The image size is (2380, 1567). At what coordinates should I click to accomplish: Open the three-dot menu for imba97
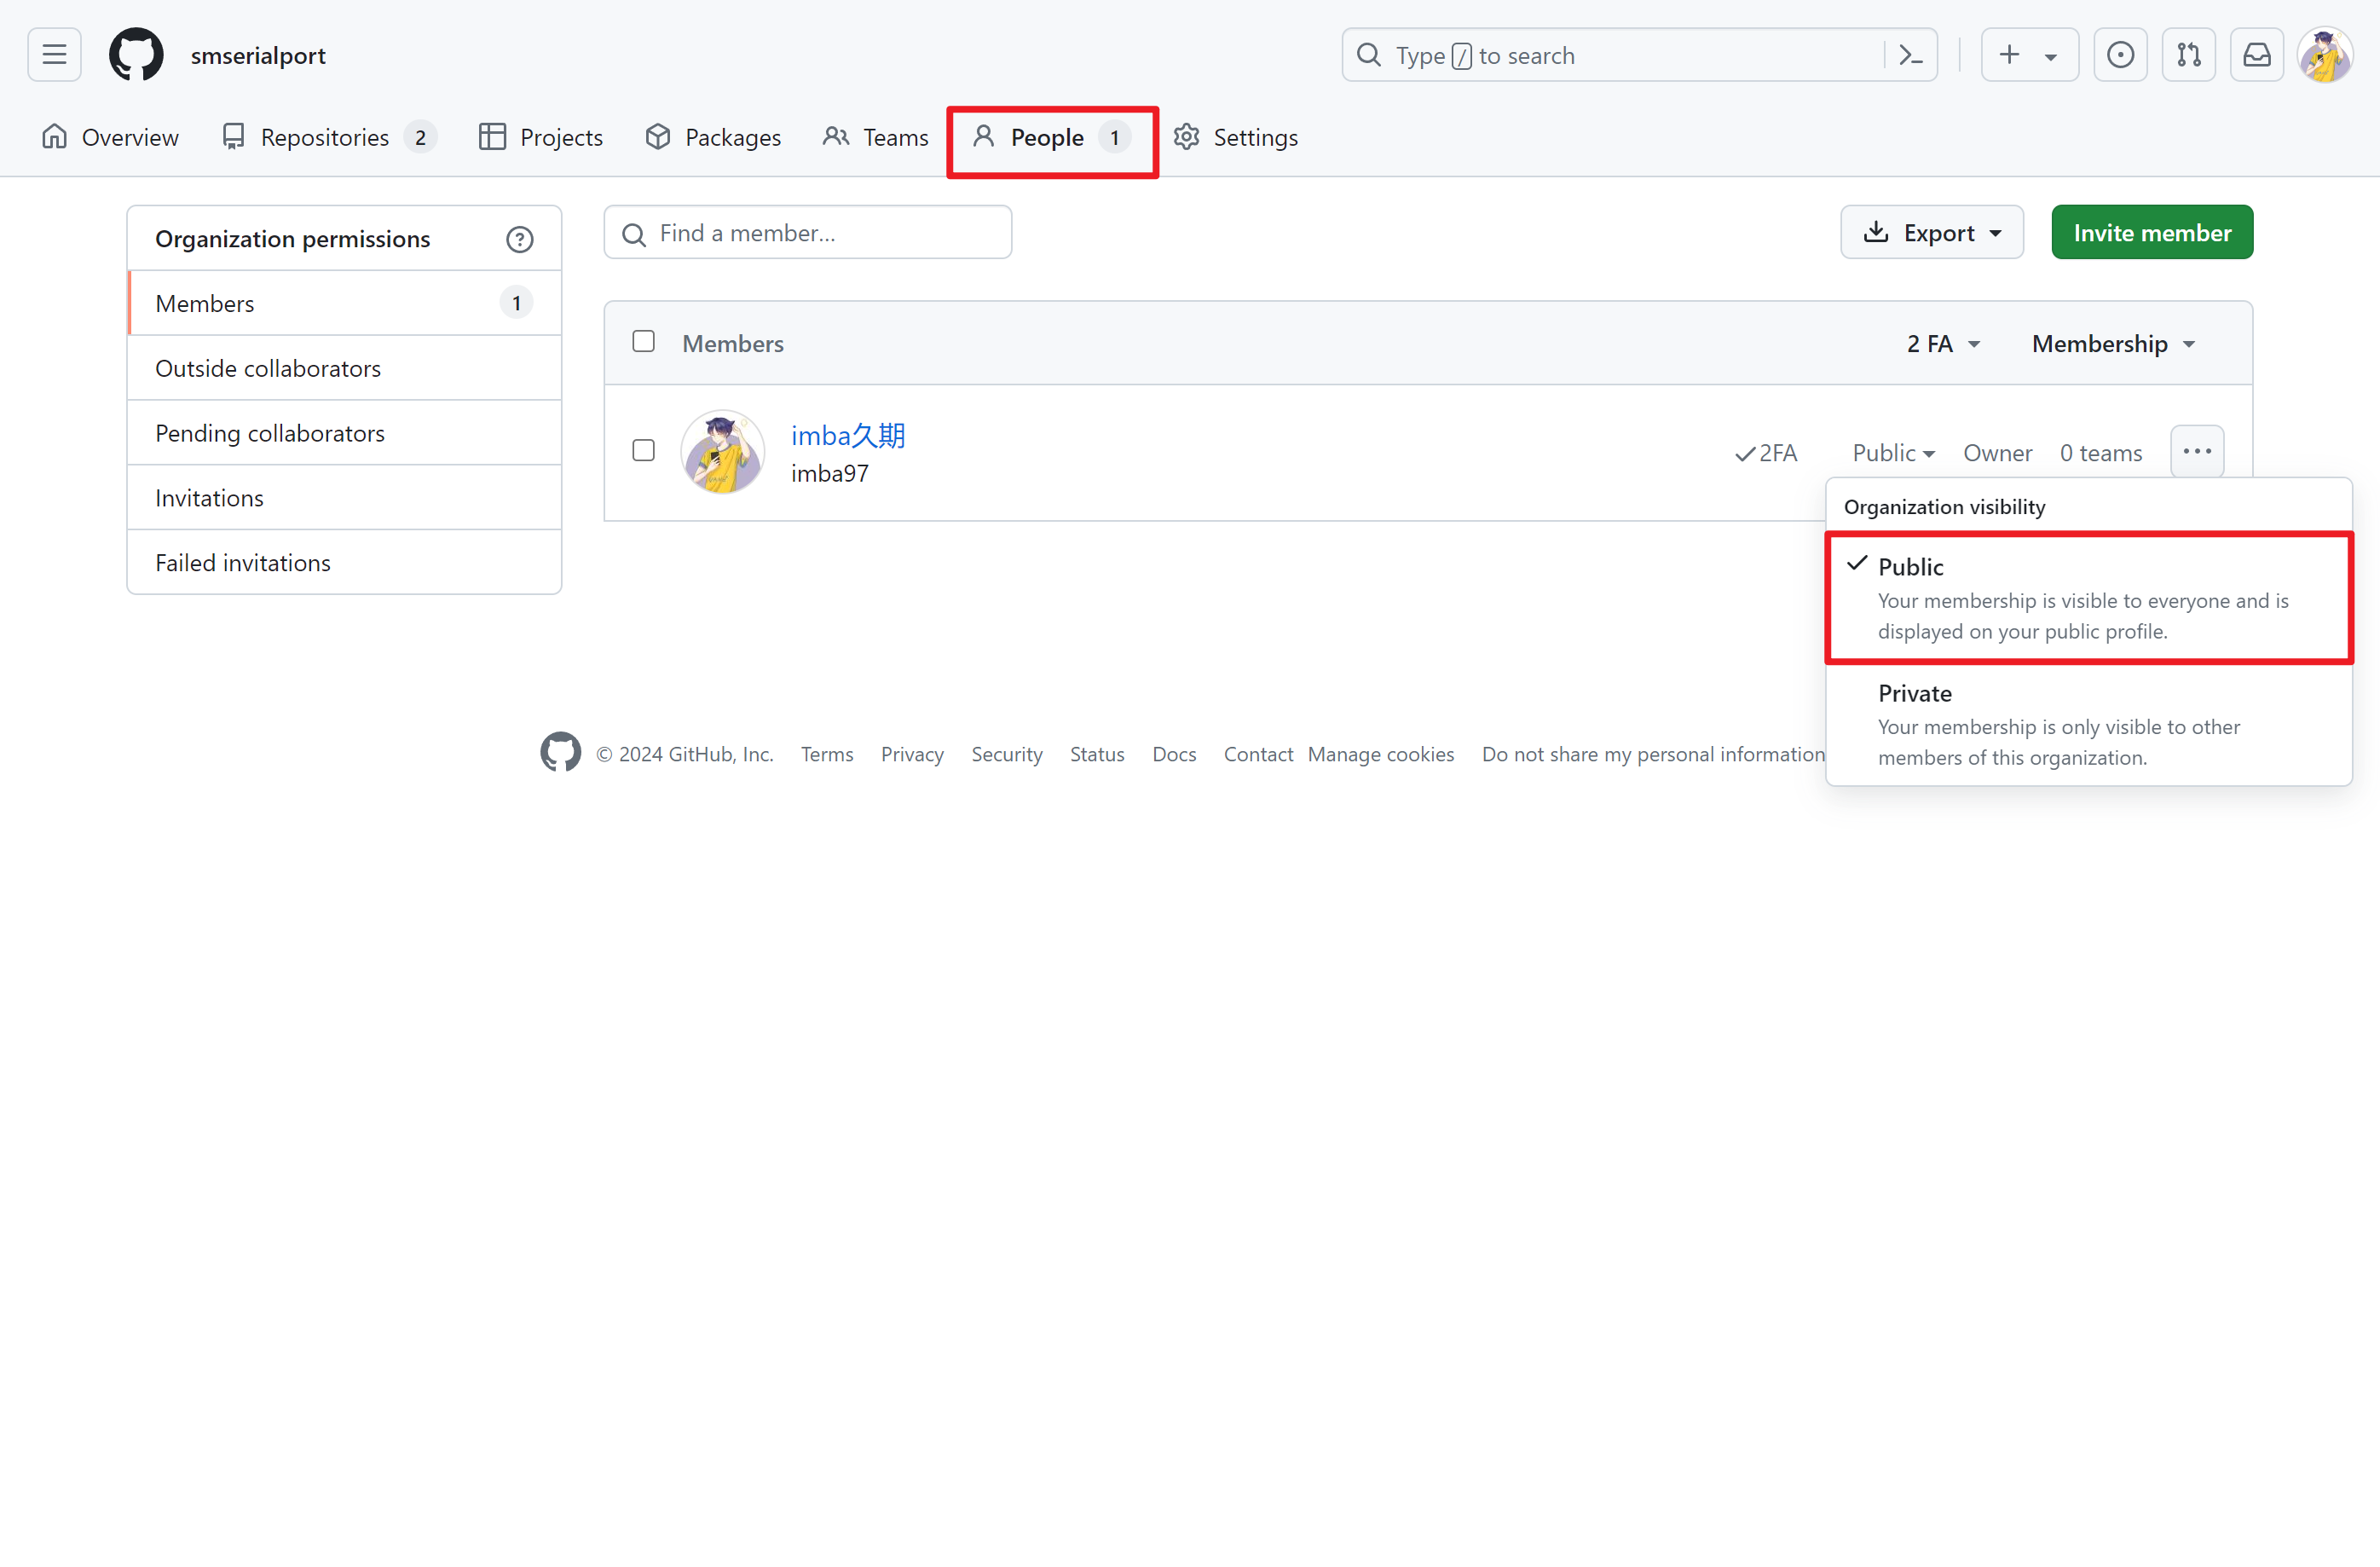2196,452
